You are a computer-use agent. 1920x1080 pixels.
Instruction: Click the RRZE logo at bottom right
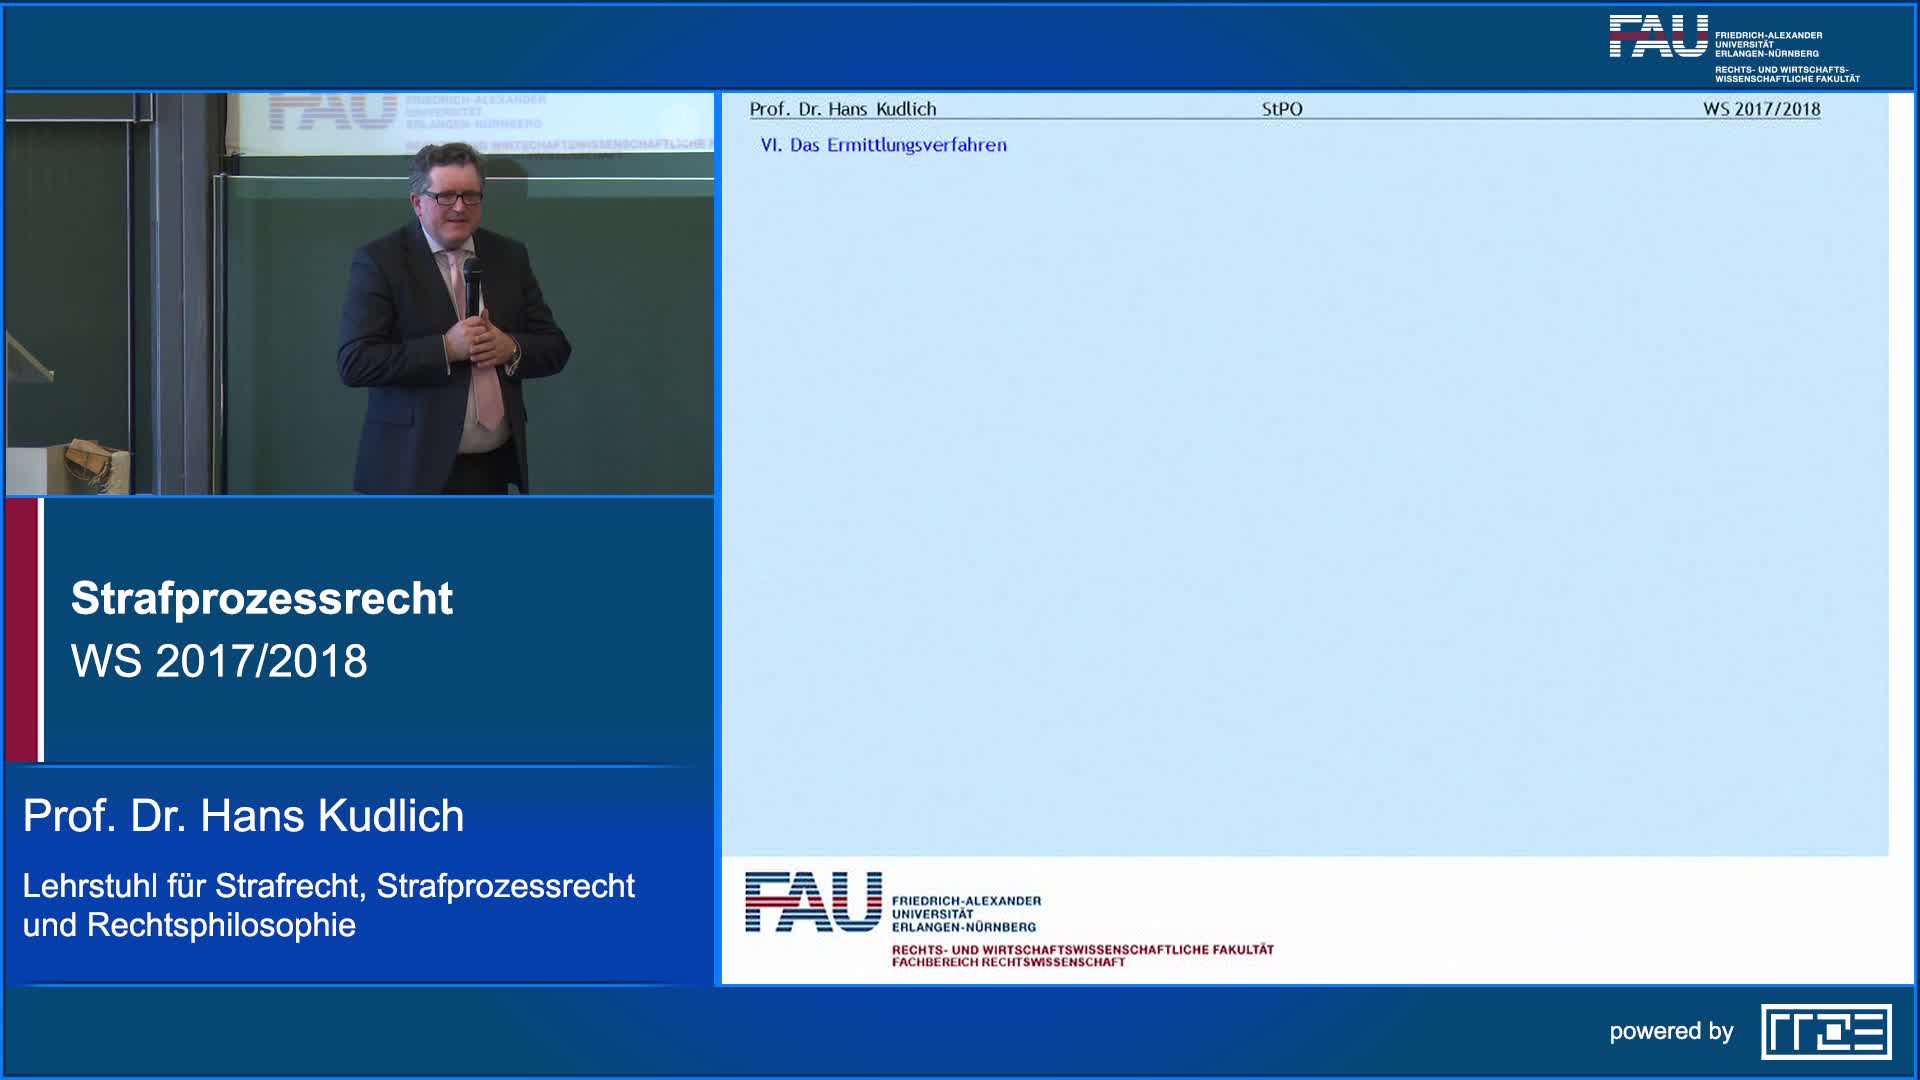click(x=1826, y=1031)
